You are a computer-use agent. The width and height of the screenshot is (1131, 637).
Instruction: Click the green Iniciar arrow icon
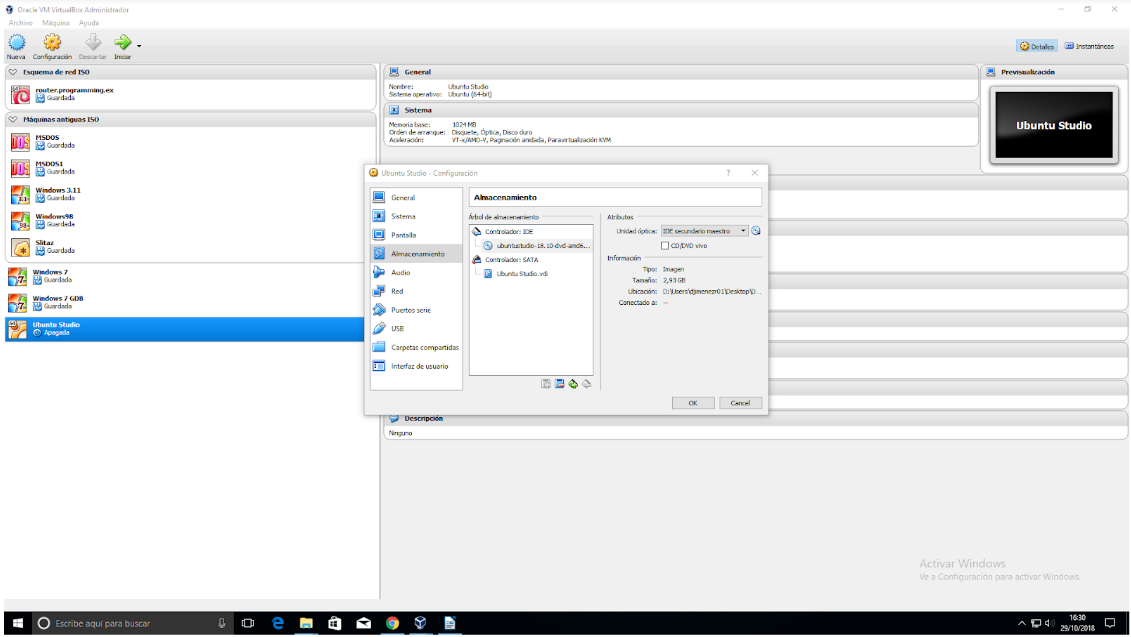point(122,43)
